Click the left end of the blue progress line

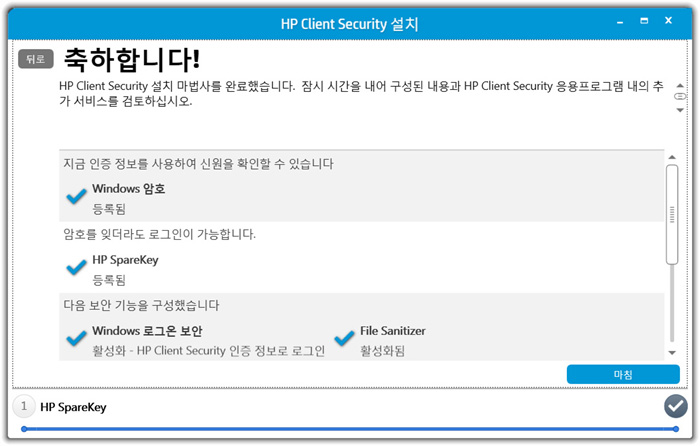coord(24,429)
